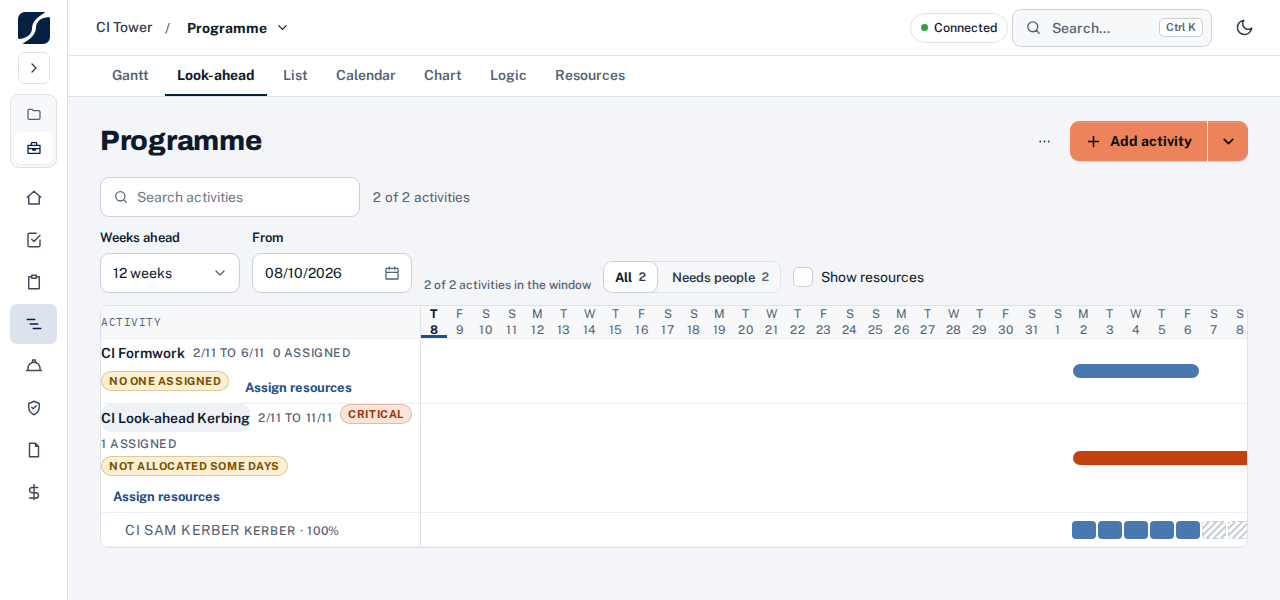Open the clipboard icon in the sidebar

click(x=34, y=282)
